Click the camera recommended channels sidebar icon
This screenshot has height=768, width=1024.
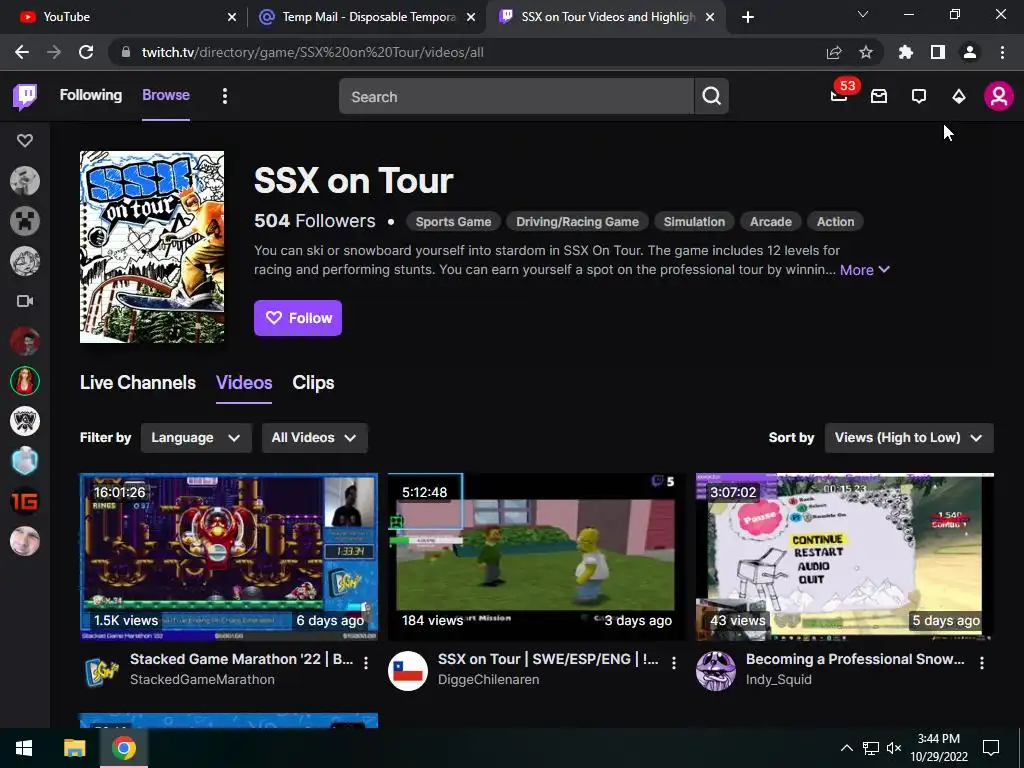click(25, 301)
